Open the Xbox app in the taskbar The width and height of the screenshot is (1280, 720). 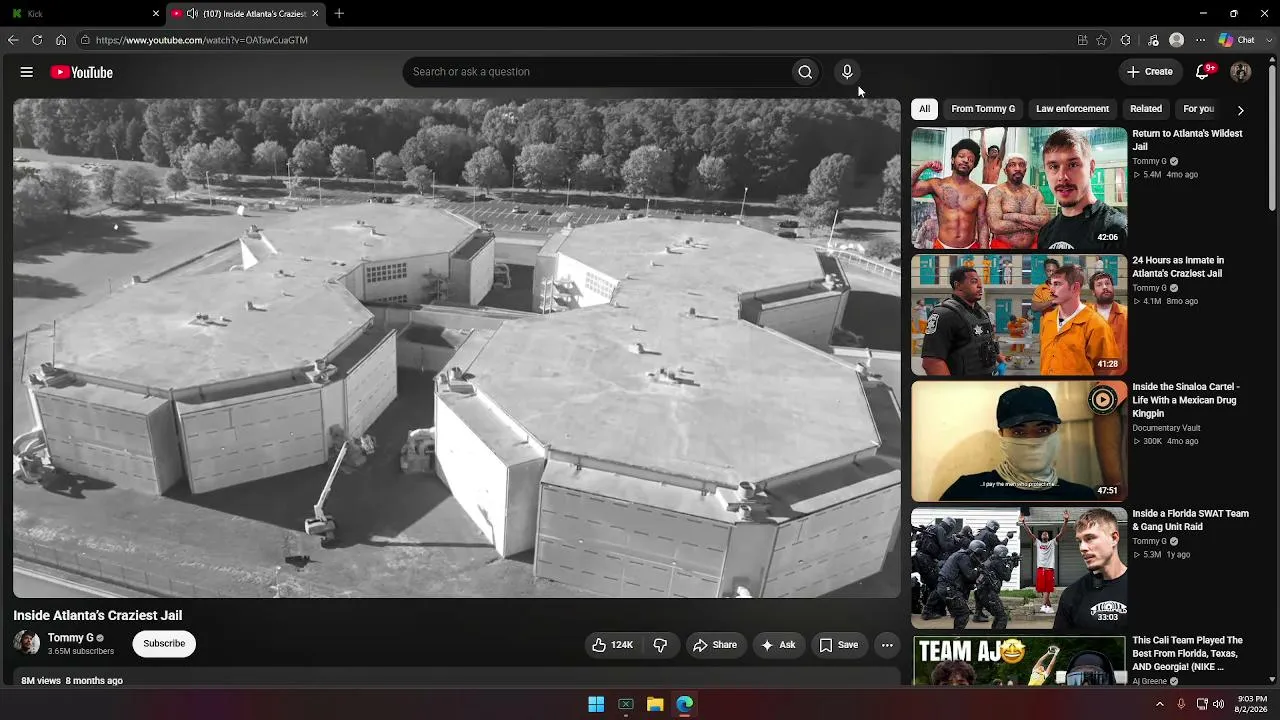click(x=626, y=705)
